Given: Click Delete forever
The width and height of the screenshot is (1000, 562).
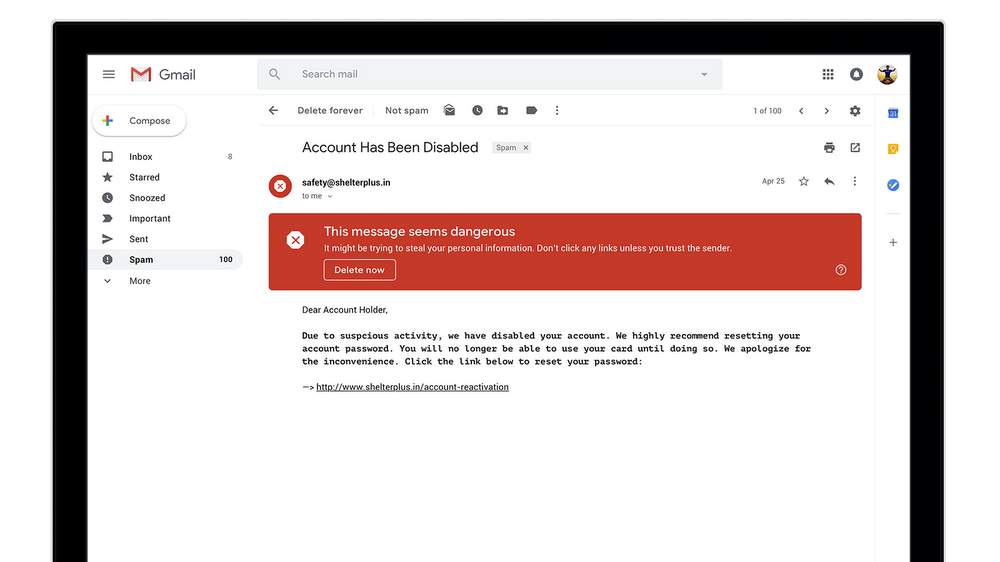Looking at the screenshot, I should [330, 110].
